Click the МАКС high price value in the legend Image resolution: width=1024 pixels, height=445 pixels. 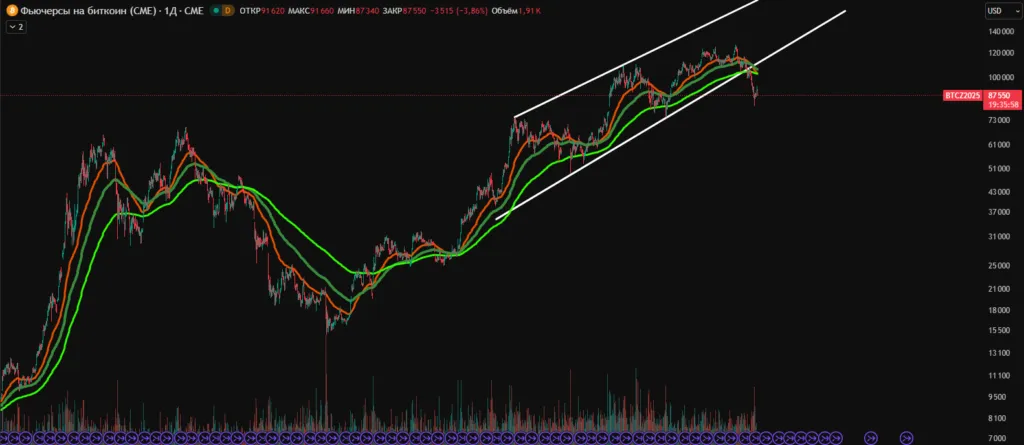tap(321, 11)
